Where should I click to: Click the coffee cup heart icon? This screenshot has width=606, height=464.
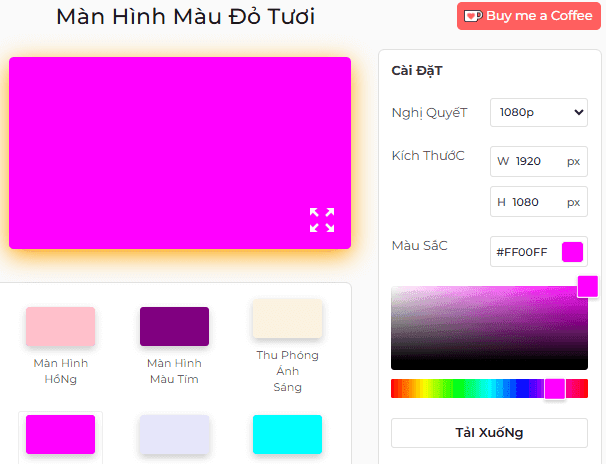473,16
